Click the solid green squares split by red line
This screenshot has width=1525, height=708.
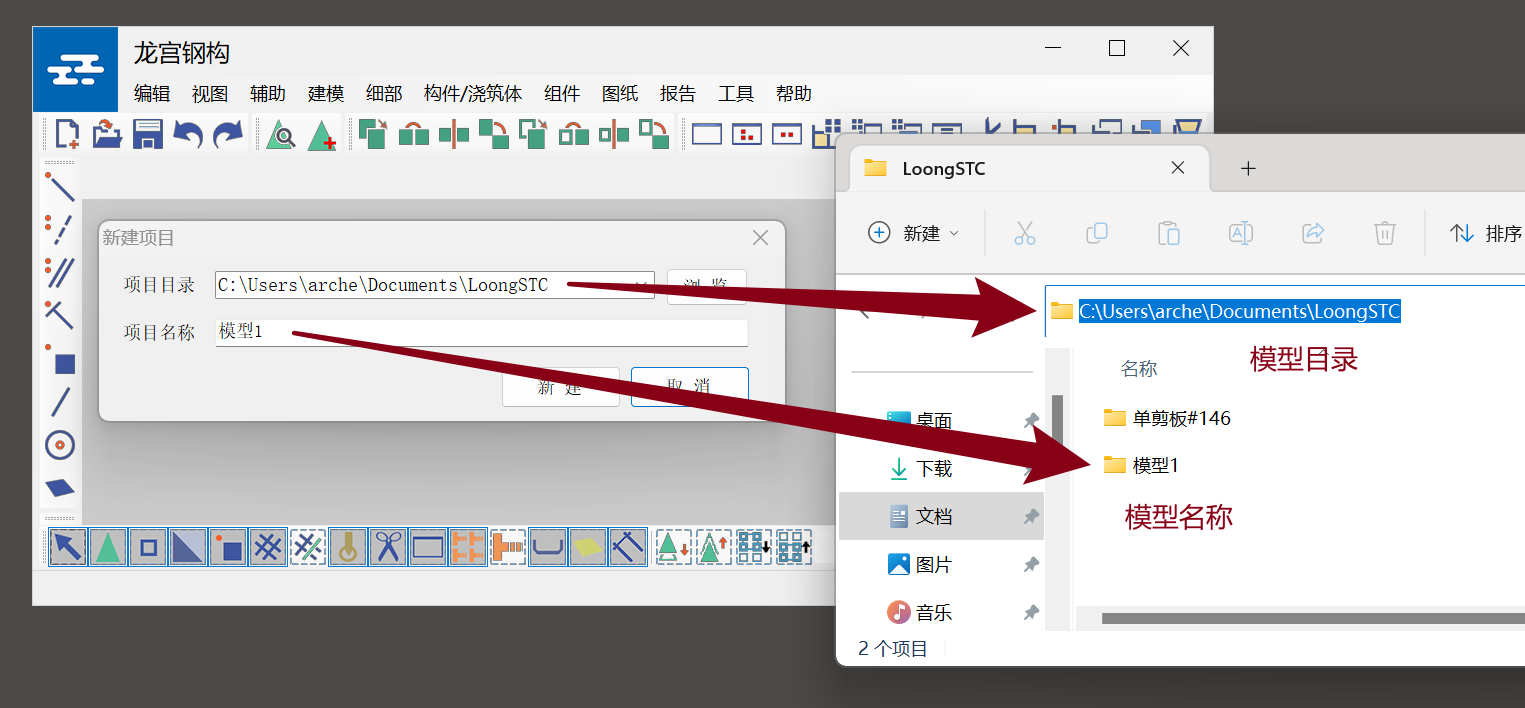[453, 133]
